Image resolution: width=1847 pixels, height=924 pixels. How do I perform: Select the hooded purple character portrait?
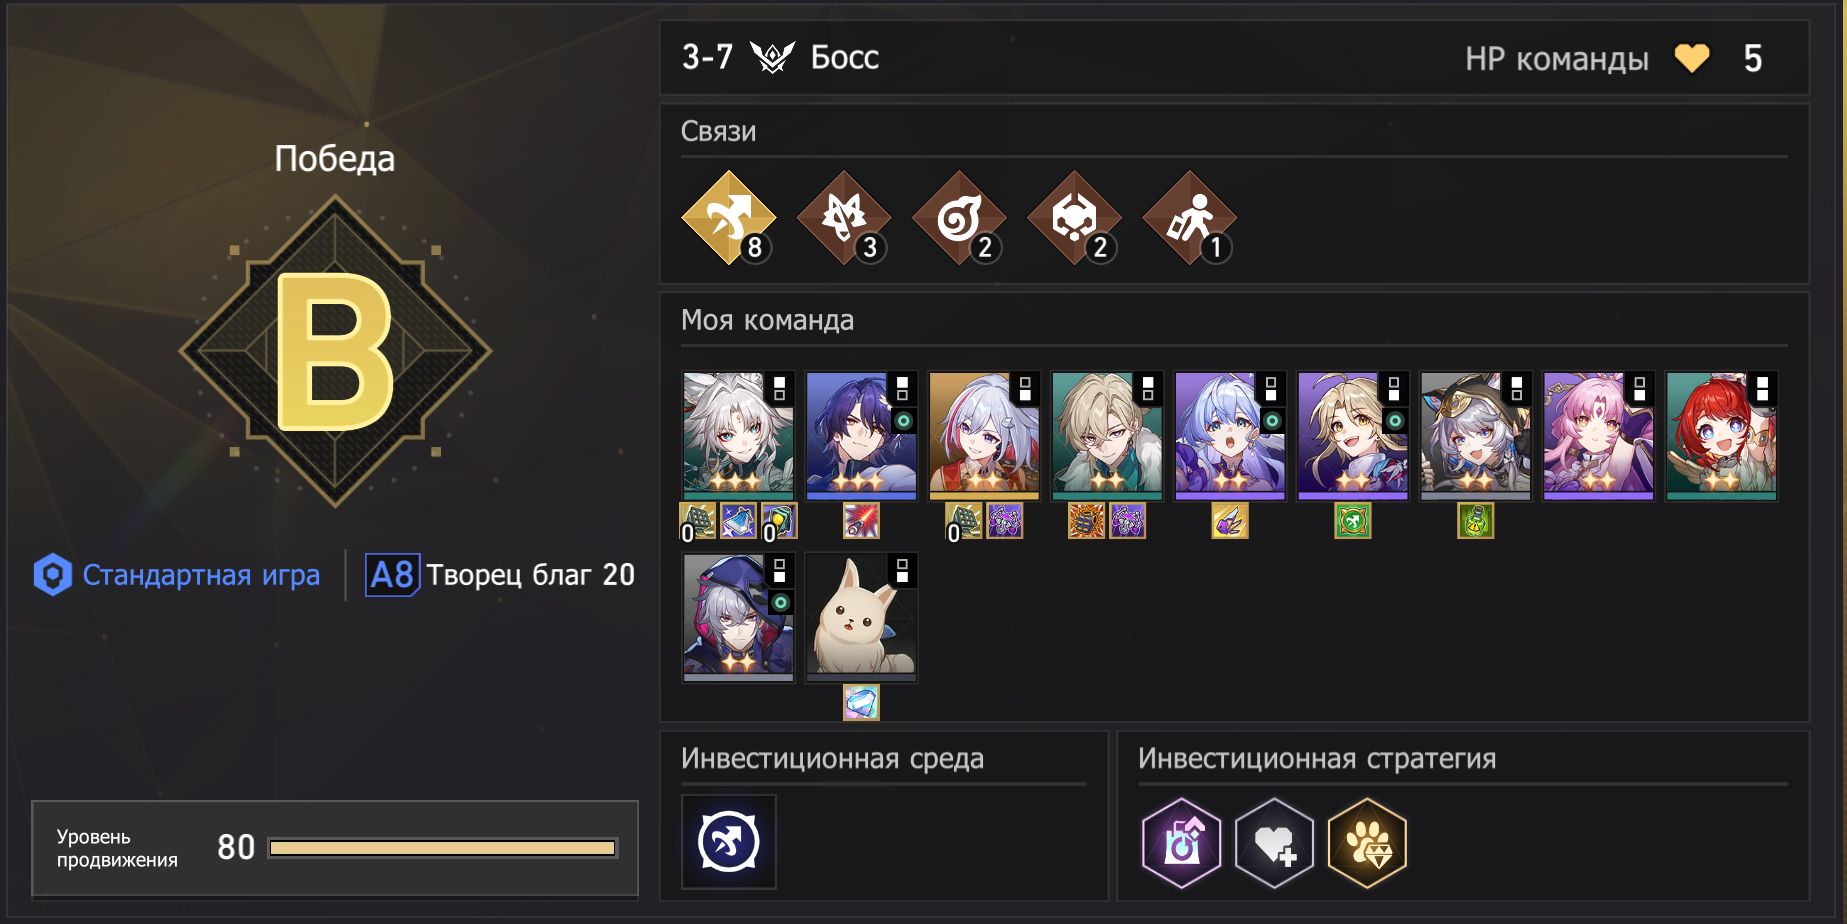[x=739, y=618]
